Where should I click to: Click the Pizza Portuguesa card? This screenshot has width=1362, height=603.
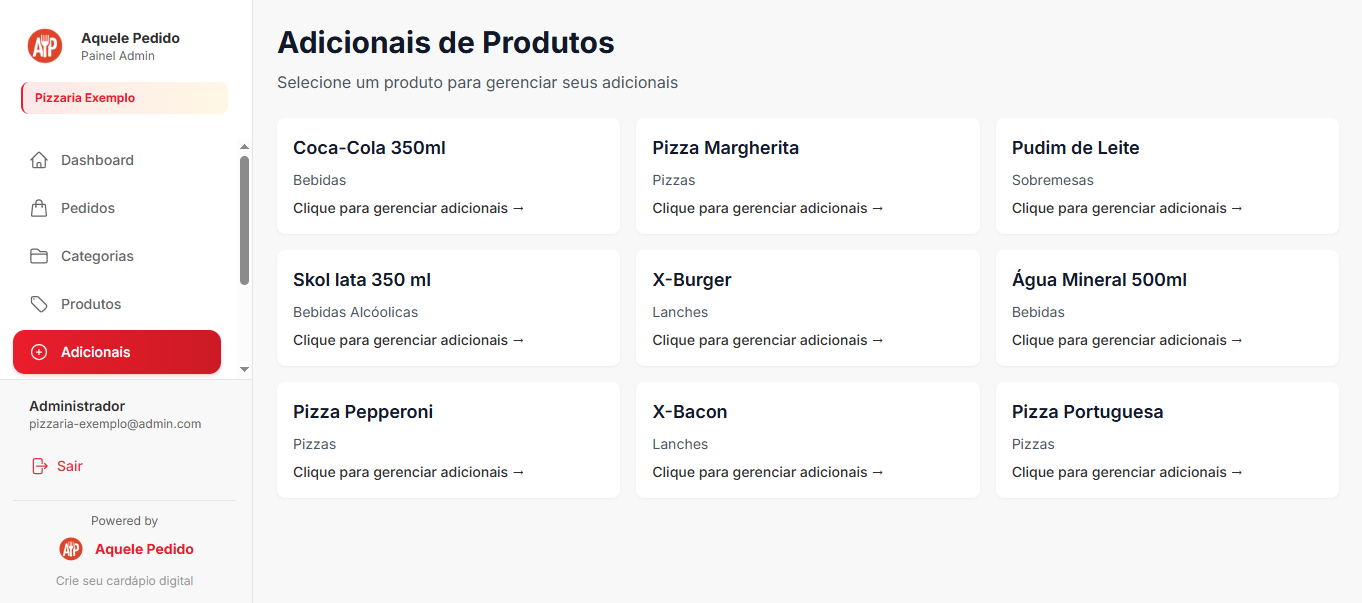pos(1166,440)
